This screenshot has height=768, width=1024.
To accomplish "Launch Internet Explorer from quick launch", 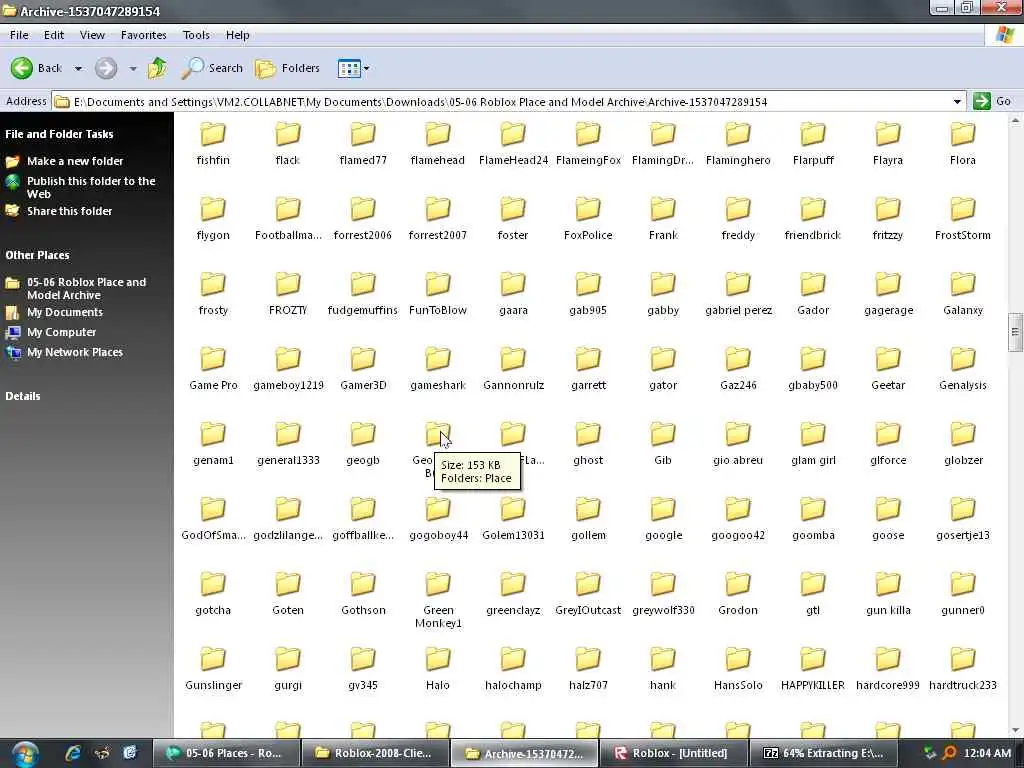I will pos(72,753).
